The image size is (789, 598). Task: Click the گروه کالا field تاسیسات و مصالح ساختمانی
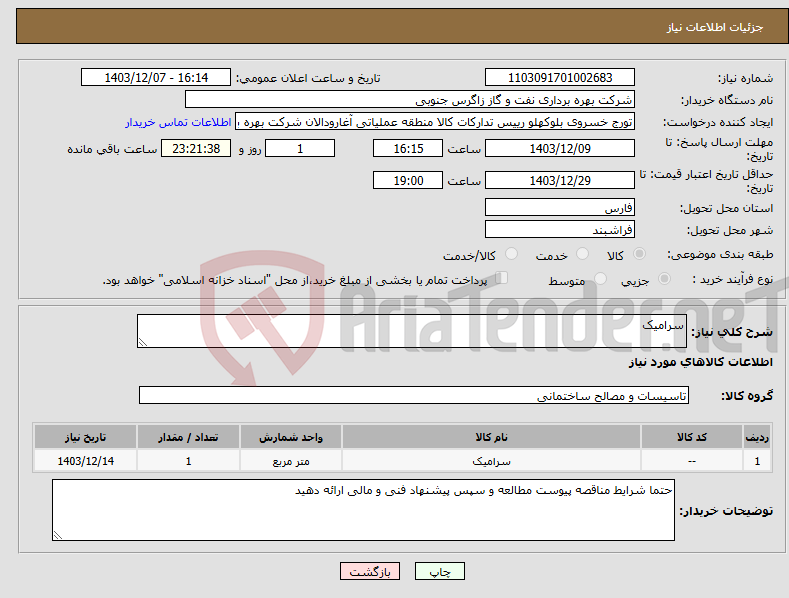coord(414,396)
